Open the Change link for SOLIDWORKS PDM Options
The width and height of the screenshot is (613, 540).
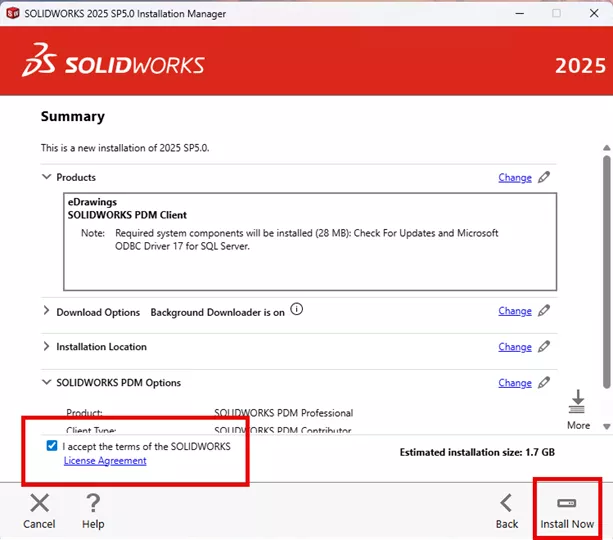[x=515, y=383]
